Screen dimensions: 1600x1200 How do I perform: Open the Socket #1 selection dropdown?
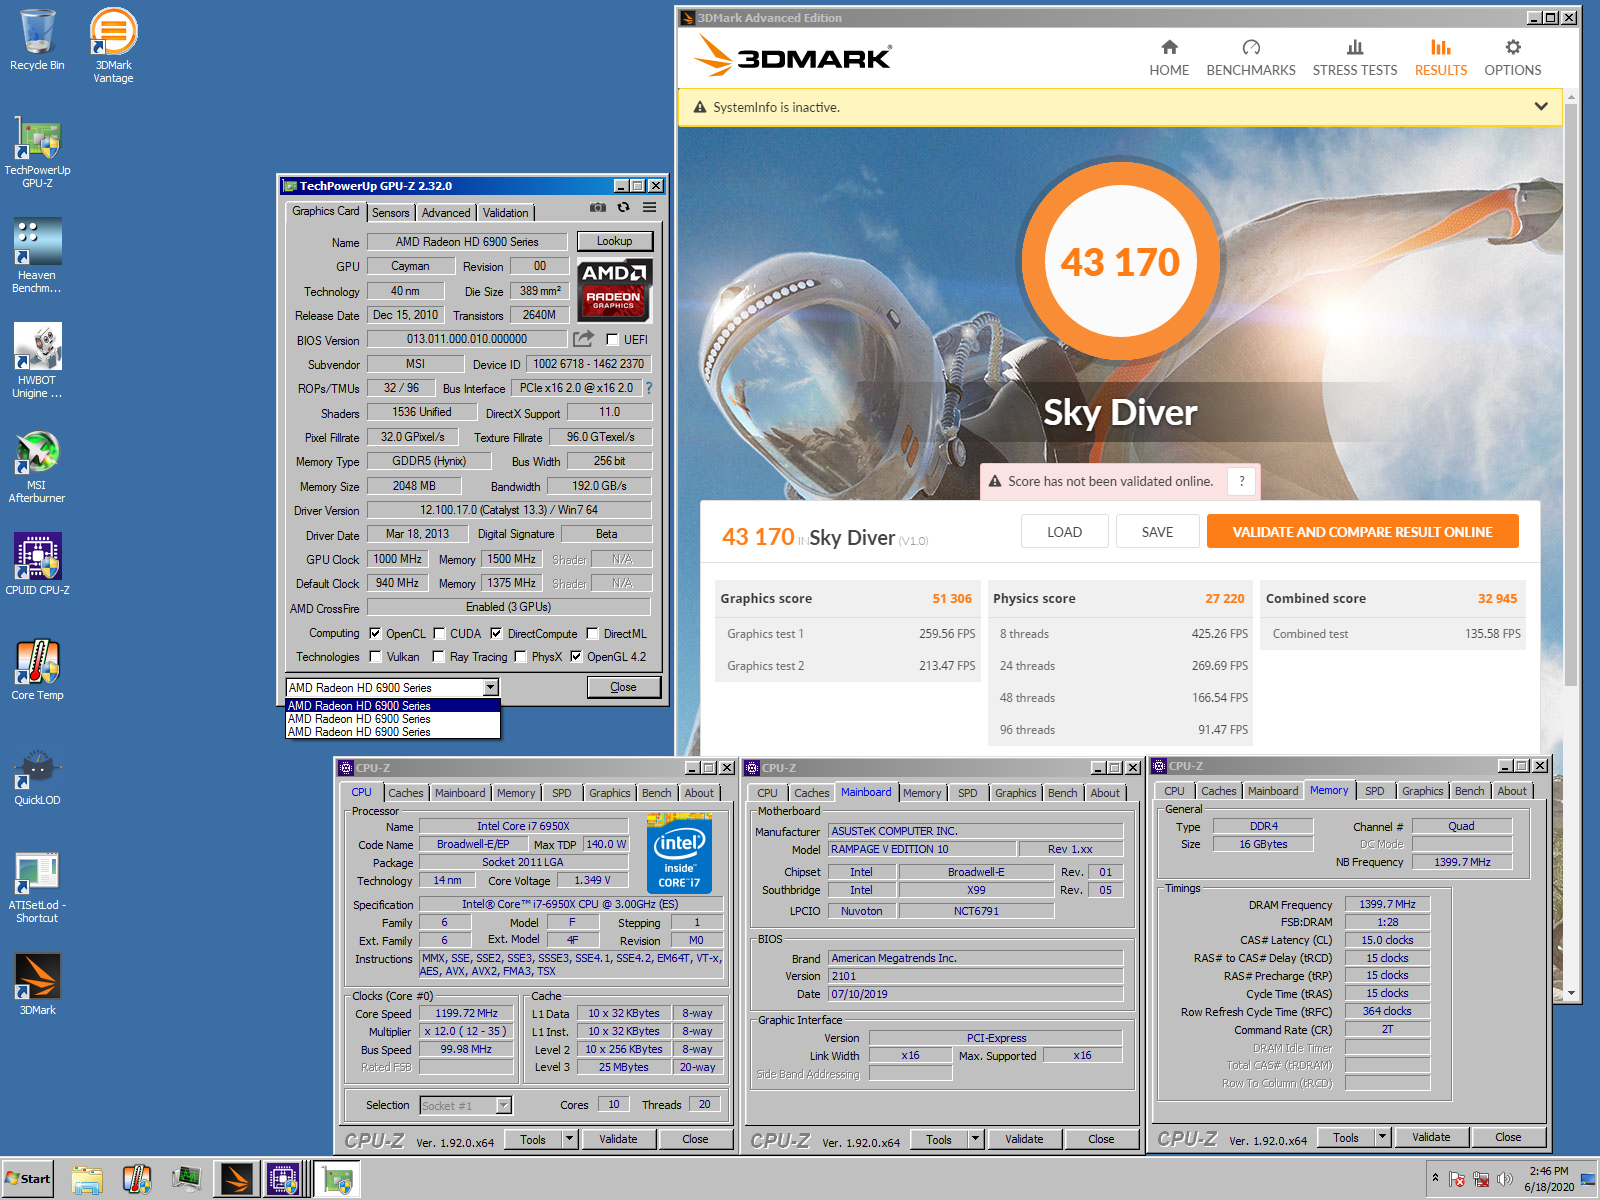504,1105
